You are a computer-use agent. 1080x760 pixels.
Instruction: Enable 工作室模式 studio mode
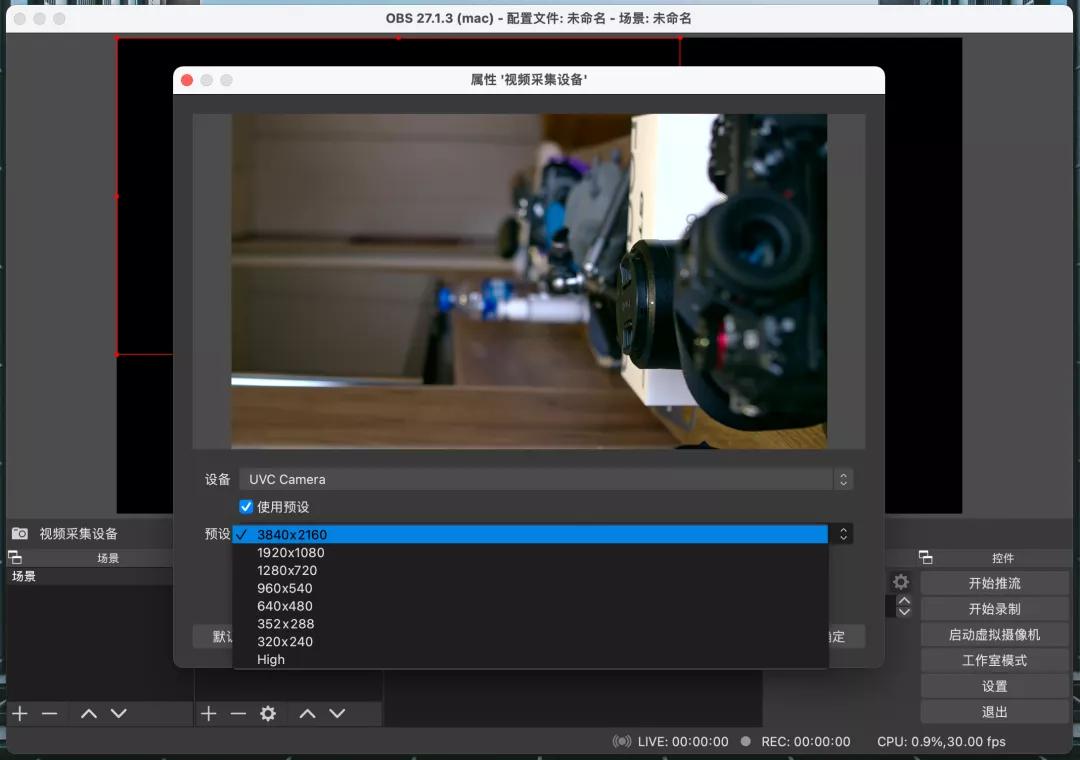coord(994,661)
